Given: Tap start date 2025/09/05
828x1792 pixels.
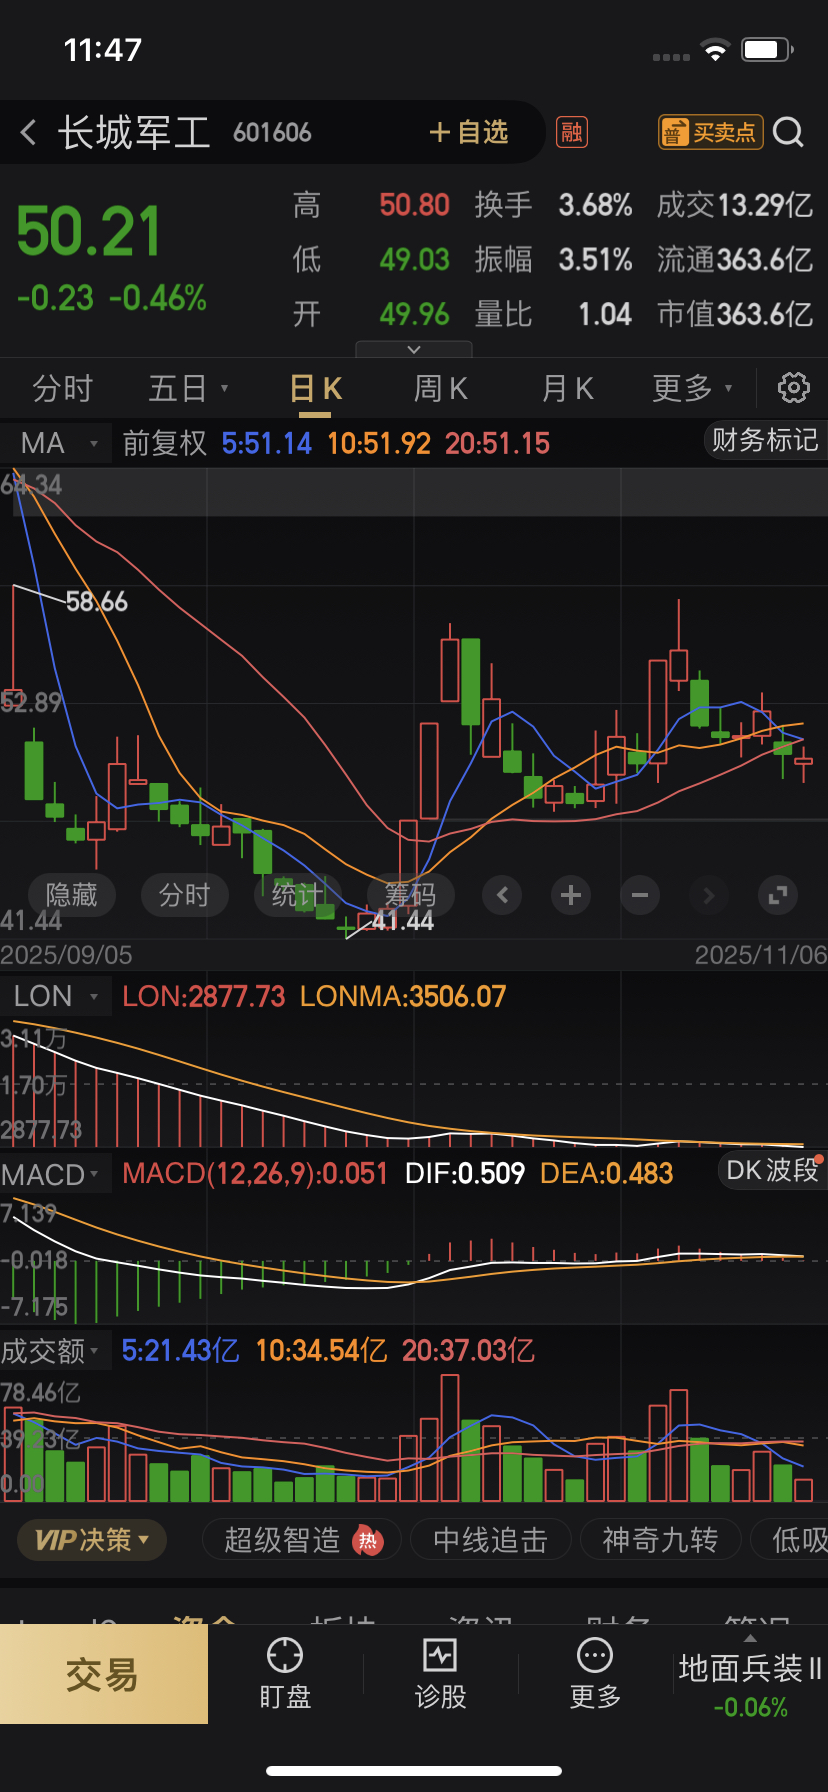Looking at the screenshot, I should [66, 955].
